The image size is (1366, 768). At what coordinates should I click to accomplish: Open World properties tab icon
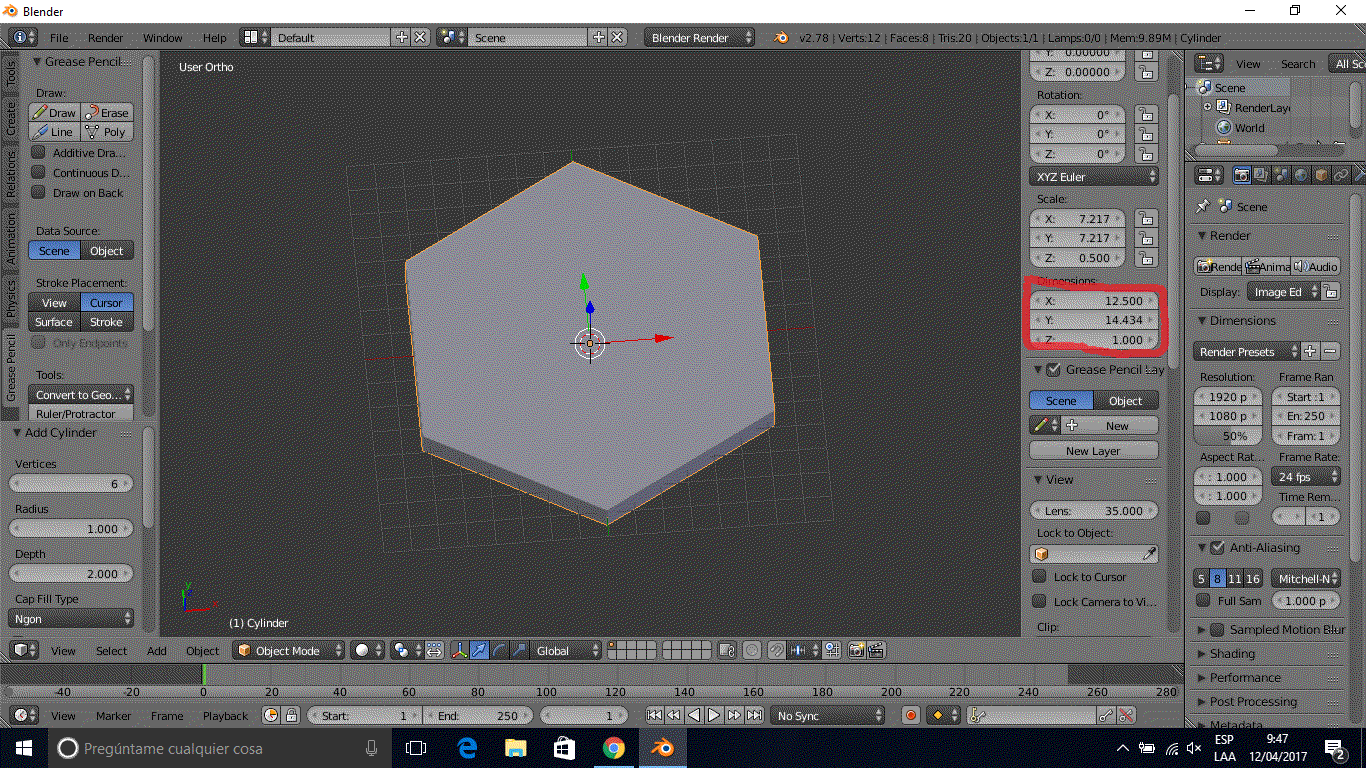[x=1300, y=175]
